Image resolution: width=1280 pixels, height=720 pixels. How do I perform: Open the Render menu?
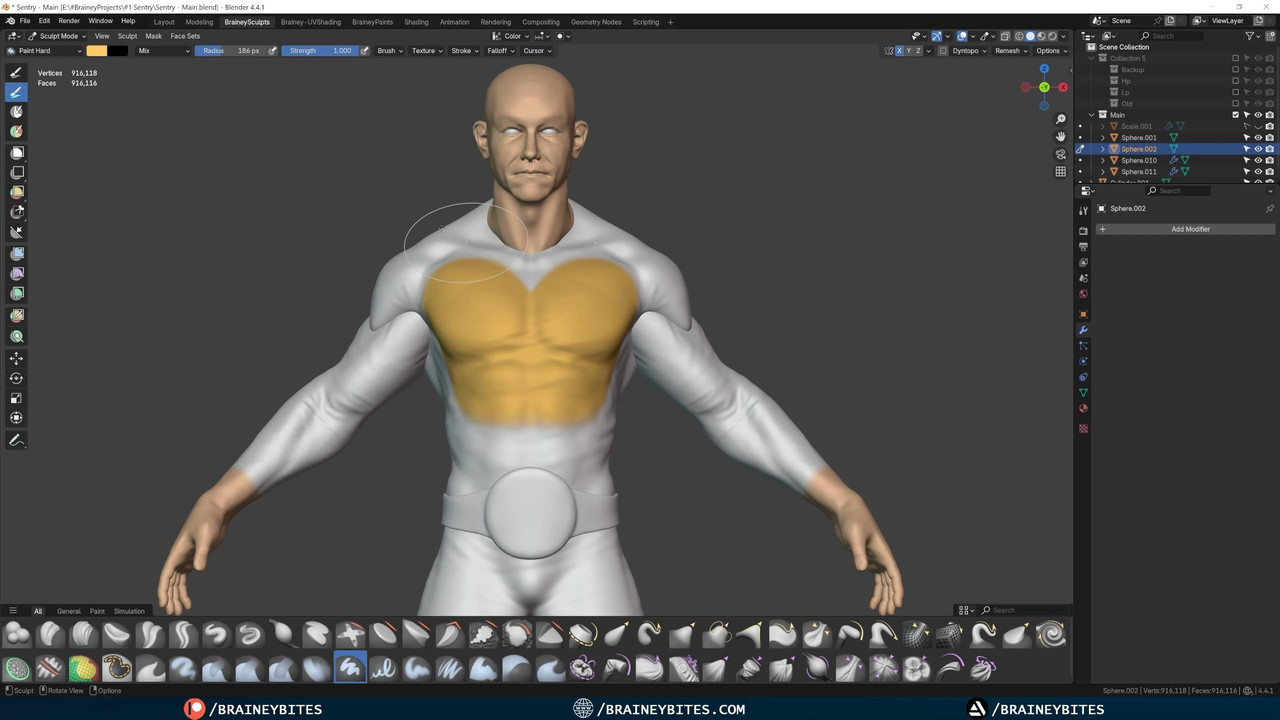click(69, 21)
